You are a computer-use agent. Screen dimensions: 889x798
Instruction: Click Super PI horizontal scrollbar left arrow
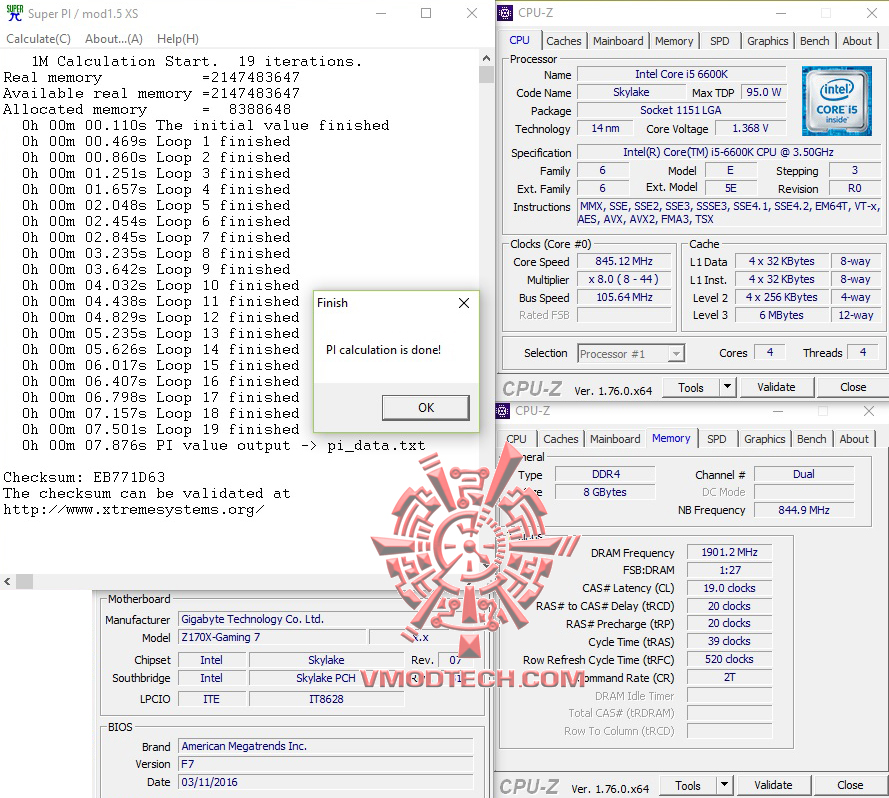tap(7, 581)
